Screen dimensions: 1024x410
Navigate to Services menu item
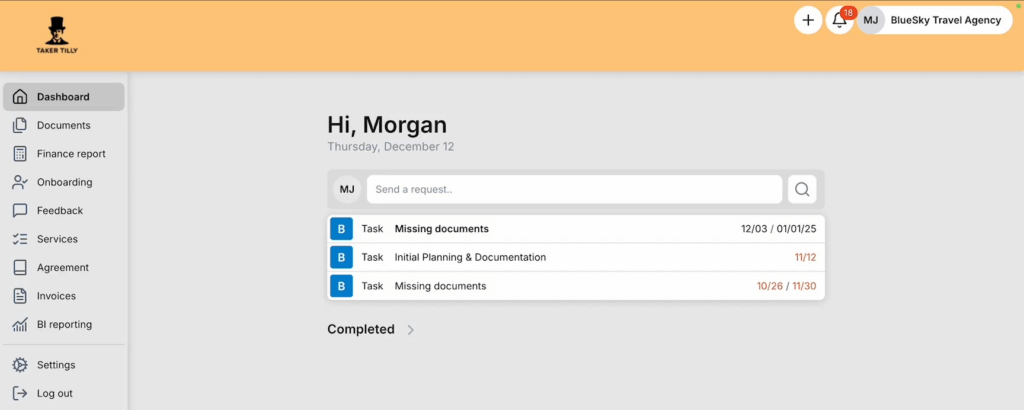[57, 239]
